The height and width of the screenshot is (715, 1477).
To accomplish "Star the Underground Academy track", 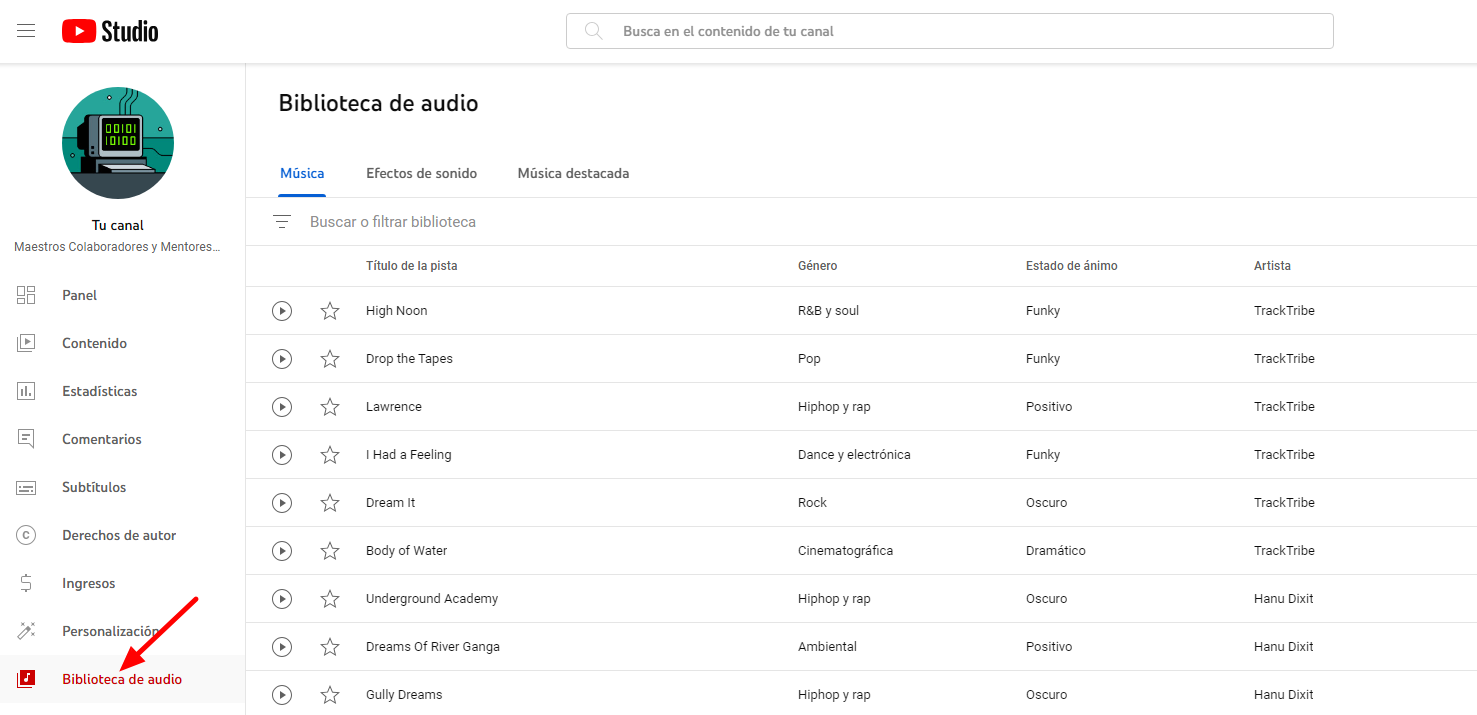I will tap(330, 599).
